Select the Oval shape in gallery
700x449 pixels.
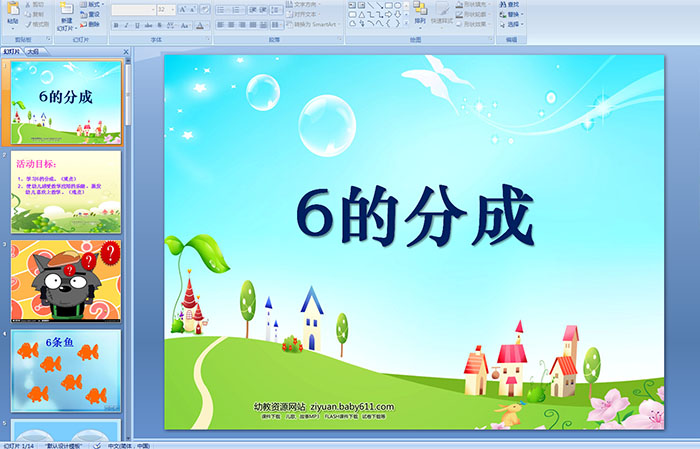[397, 5]
